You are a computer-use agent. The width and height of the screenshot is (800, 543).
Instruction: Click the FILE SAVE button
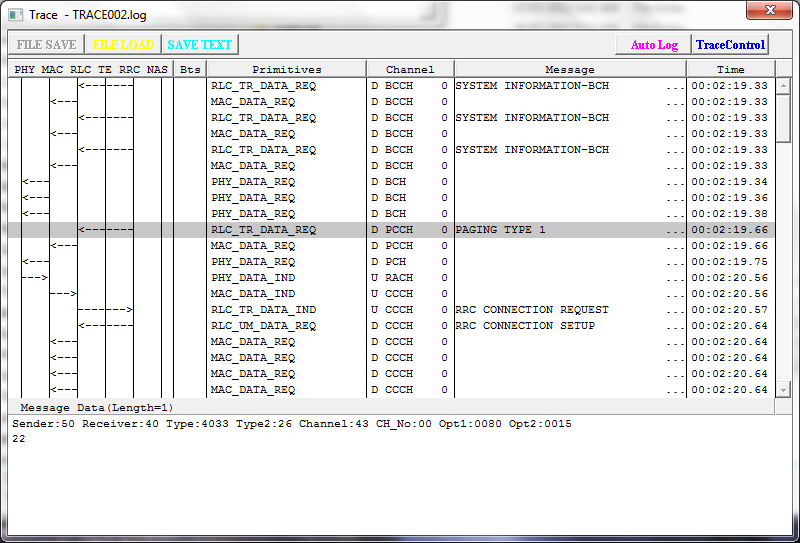click(46, 44)
